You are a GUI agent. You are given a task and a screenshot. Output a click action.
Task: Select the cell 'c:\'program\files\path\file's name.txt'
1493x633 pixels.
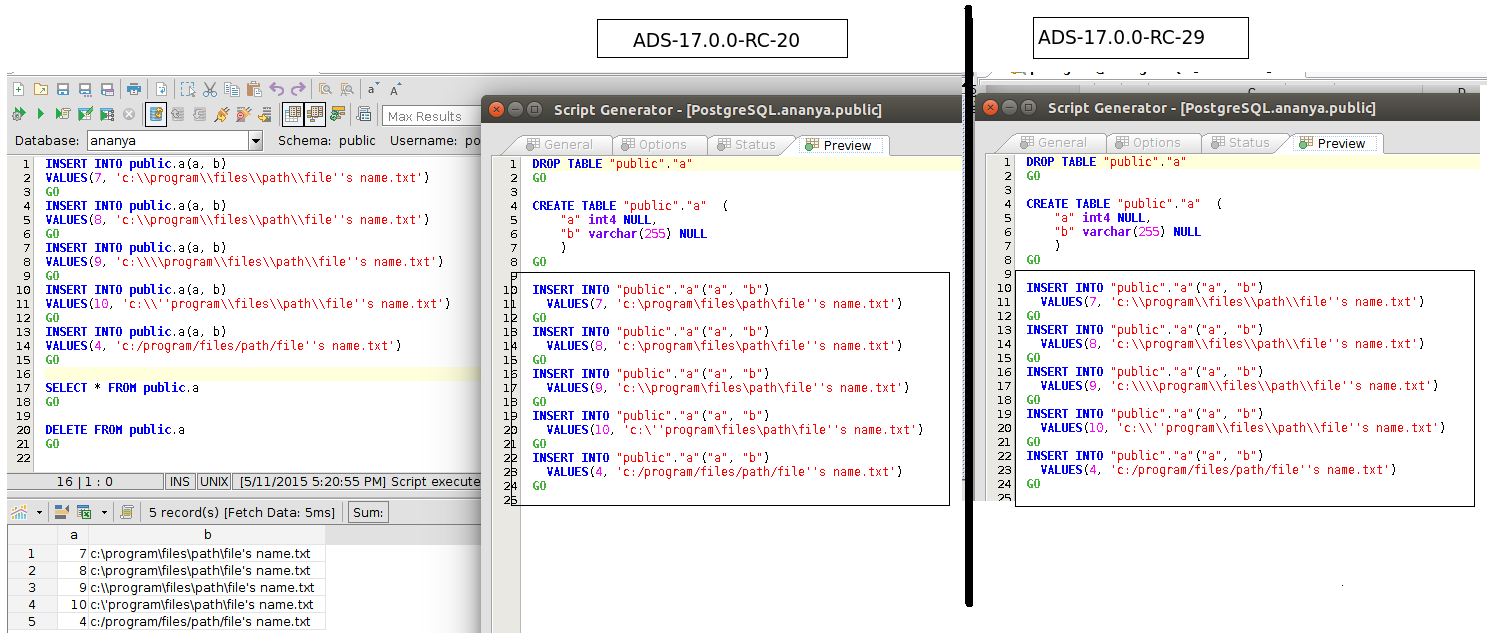tap(207, 604)
